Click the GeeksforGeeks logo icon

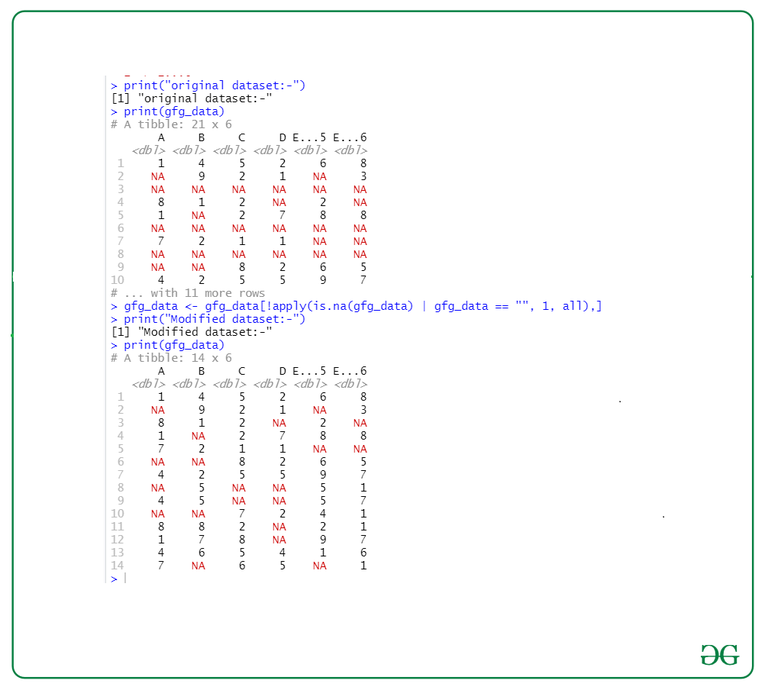[720, 655]
